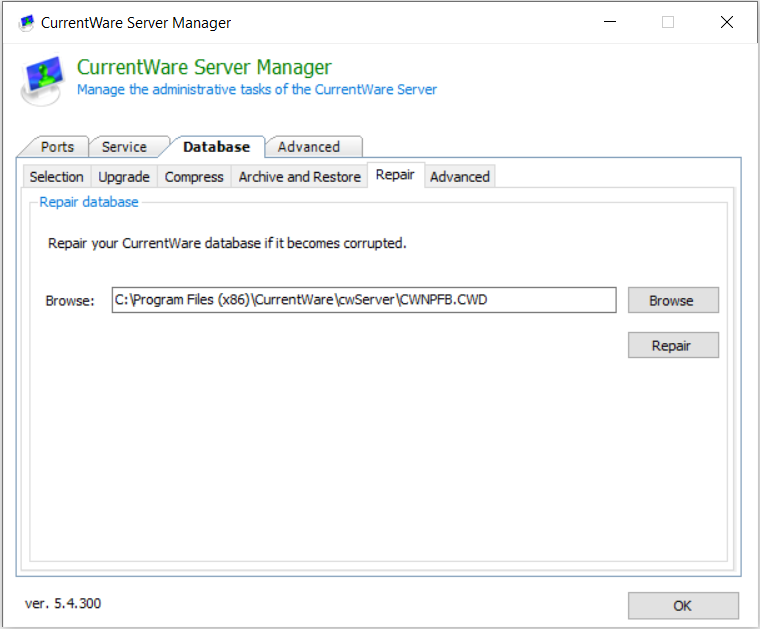Click the database path input field
Viewport: 760px width, 629px height.
pos(364,300)
